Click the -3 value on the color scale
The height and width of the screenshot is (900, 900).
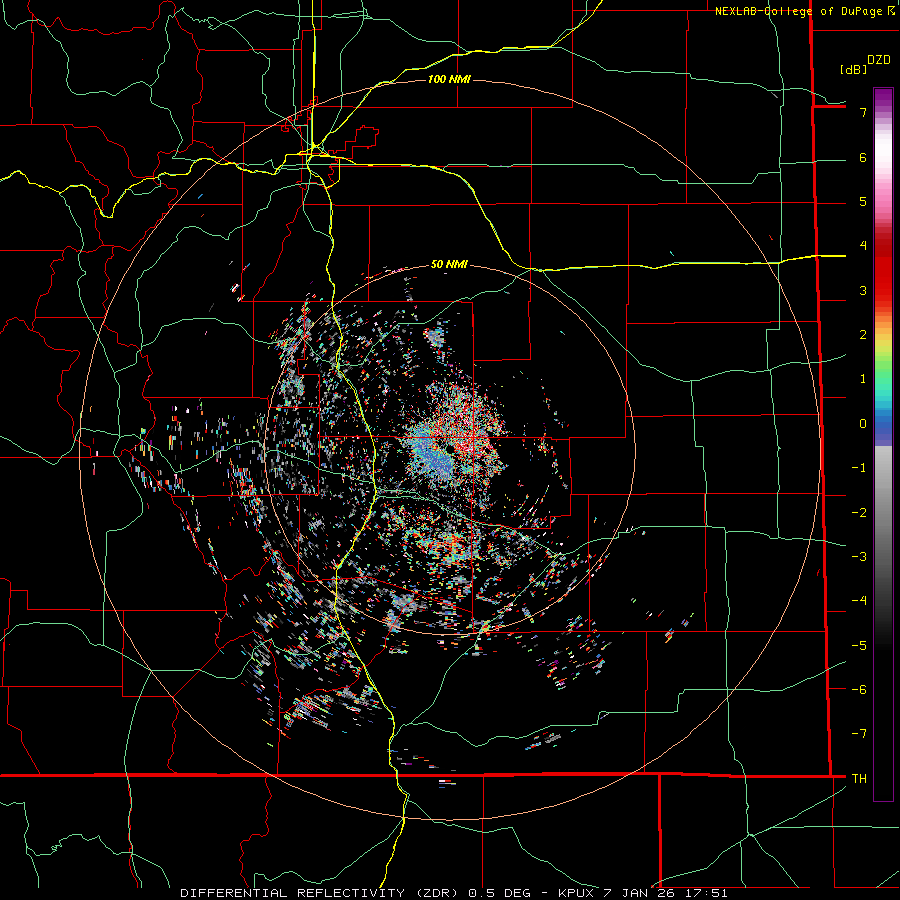pos(859,557)
